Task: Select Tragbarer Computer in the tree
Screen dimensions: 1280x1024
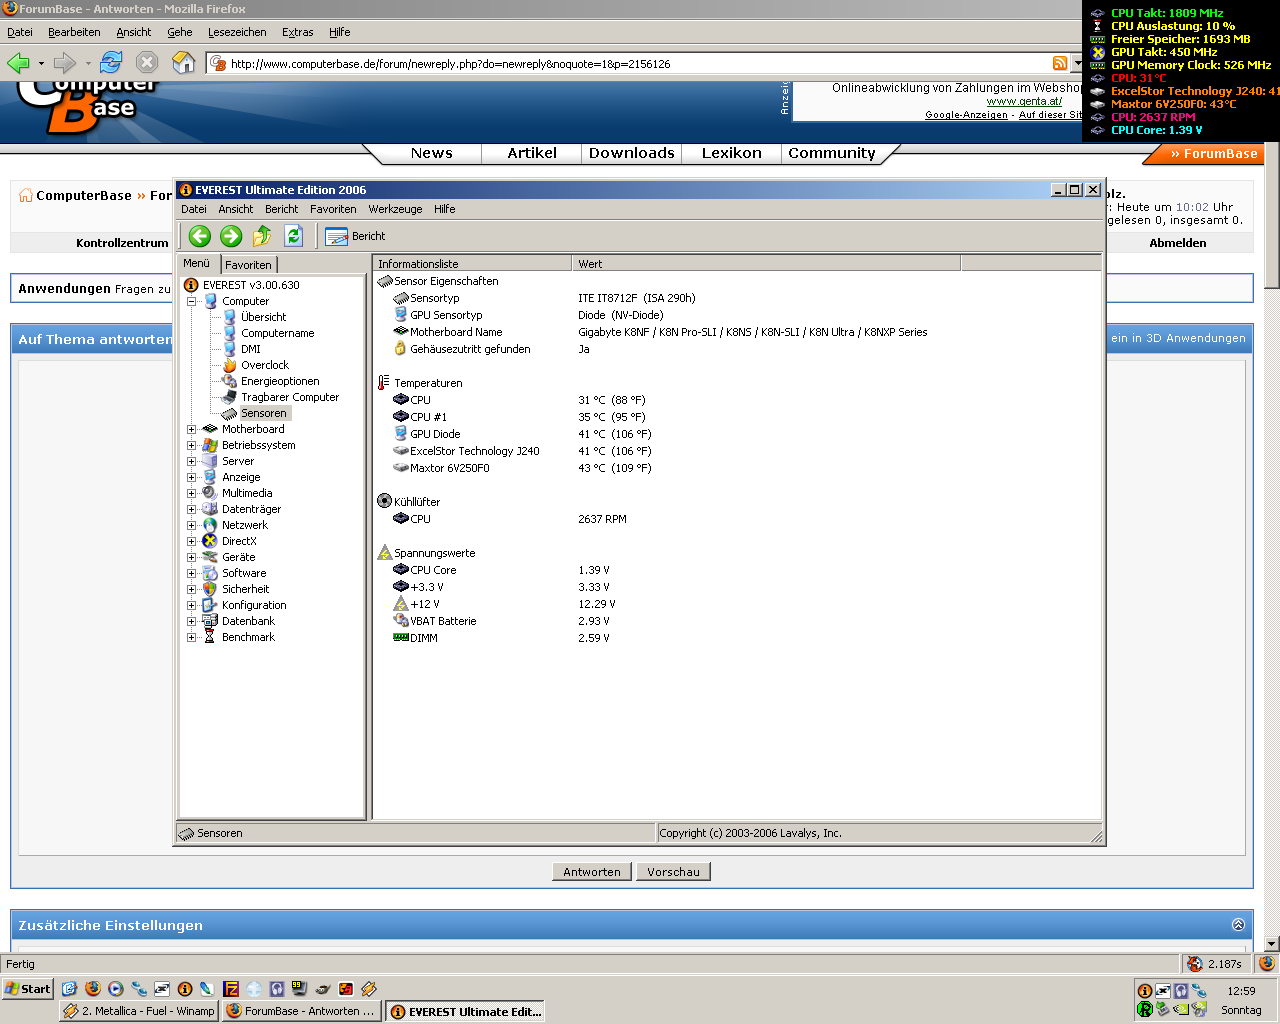Action: tap(289, 397)
